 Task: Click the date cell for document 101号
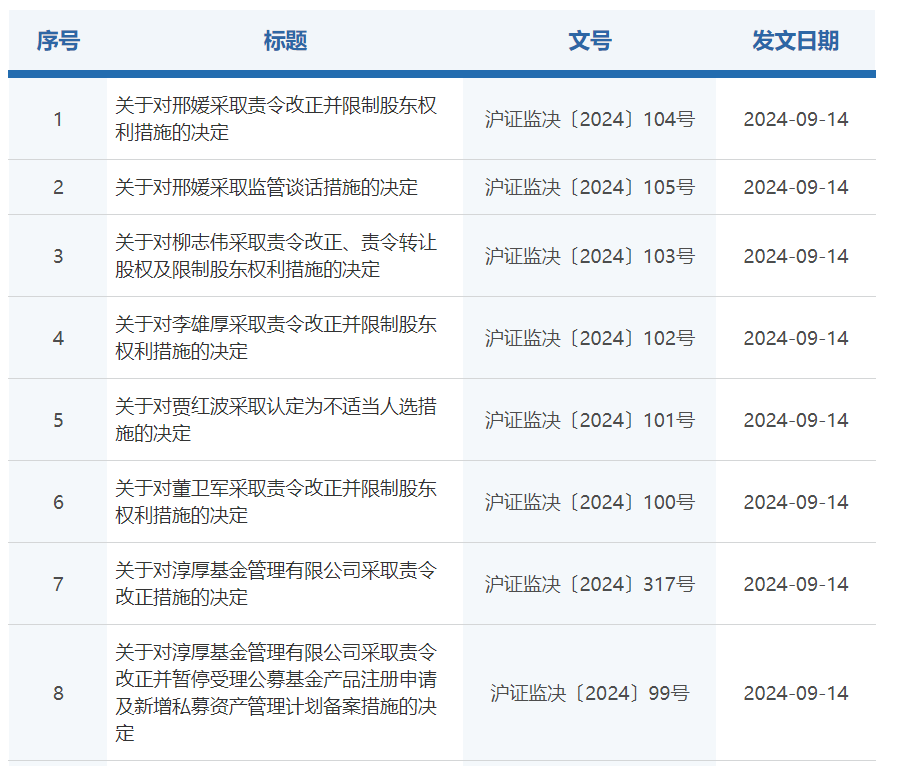[x=795, y=420]
